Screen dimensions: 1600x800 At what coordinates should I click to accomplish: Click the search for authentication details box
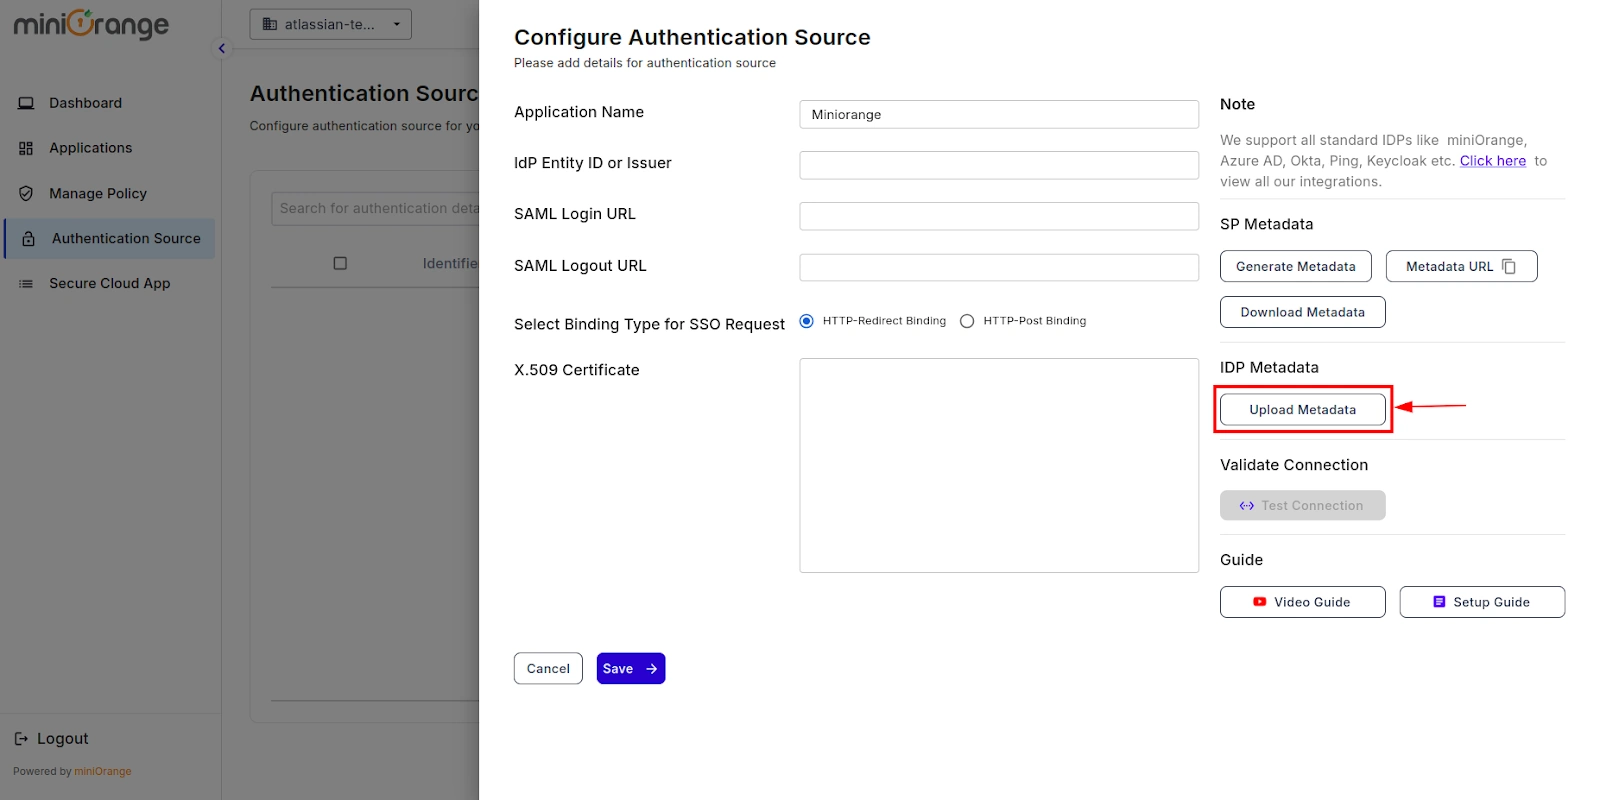(x=376, y=208)
